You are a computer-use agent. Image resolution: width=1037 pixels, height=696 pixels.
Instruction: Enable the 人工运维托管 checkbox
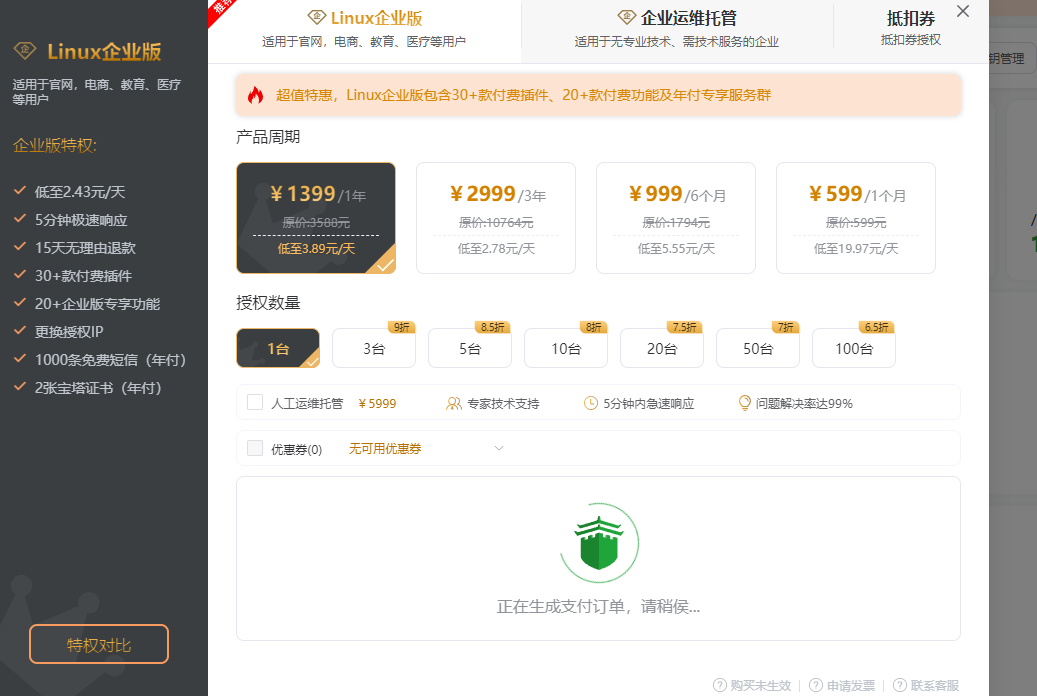(255, 403)
